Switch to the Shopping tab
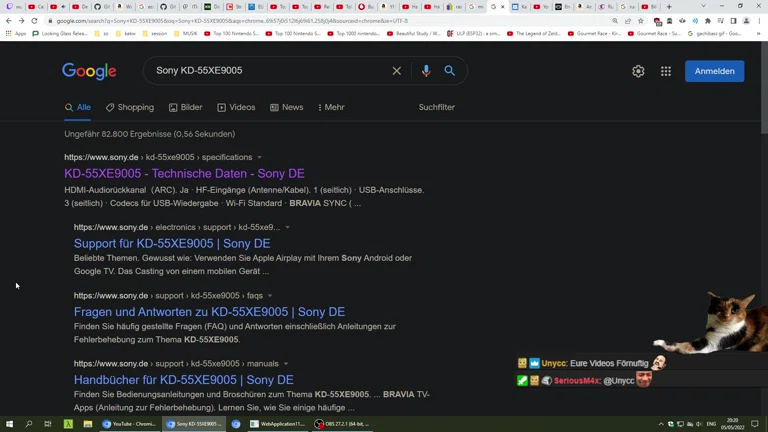The image size is (768, 432). tap(130, 107)
